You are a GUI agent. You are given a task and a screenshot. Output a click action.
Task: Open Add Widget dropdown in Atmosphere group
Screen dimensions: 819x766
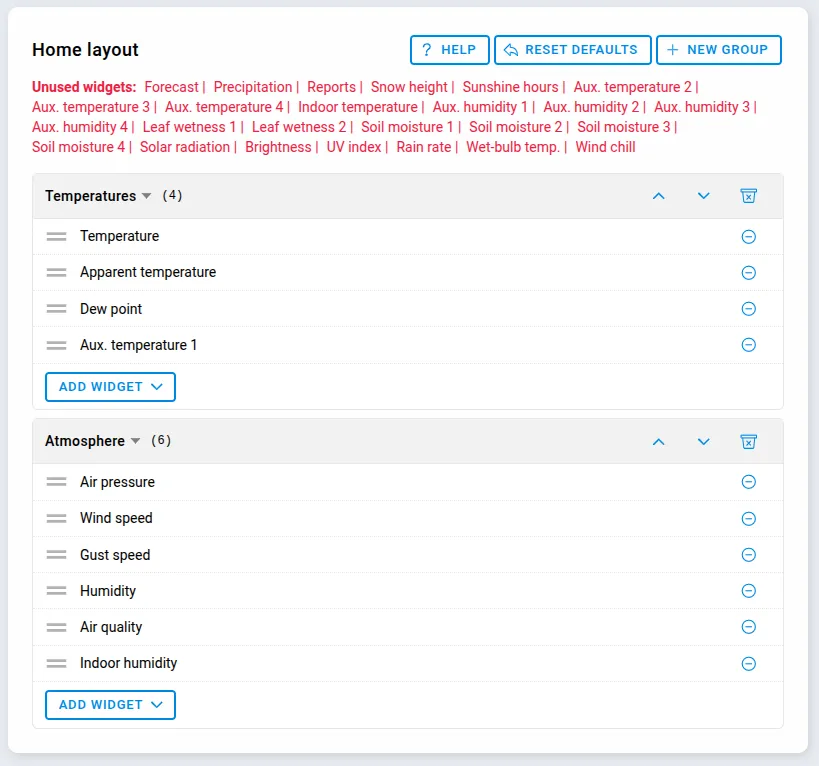click(110, 705)
